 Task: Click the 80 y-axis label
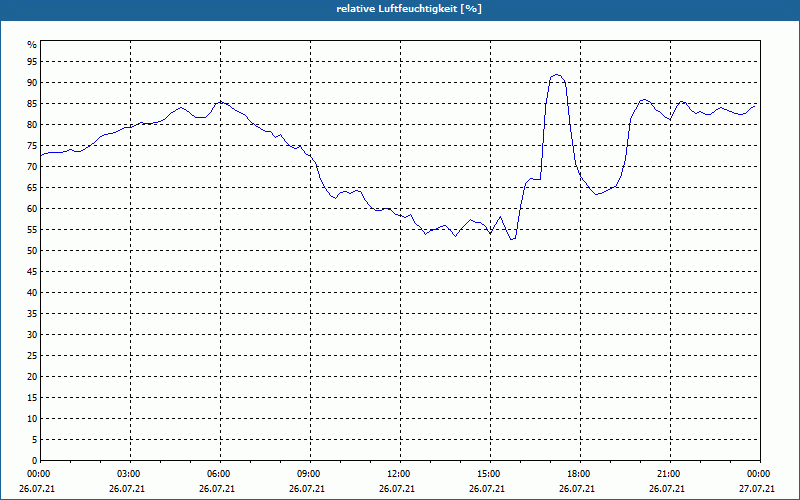(x=32, y=124)
